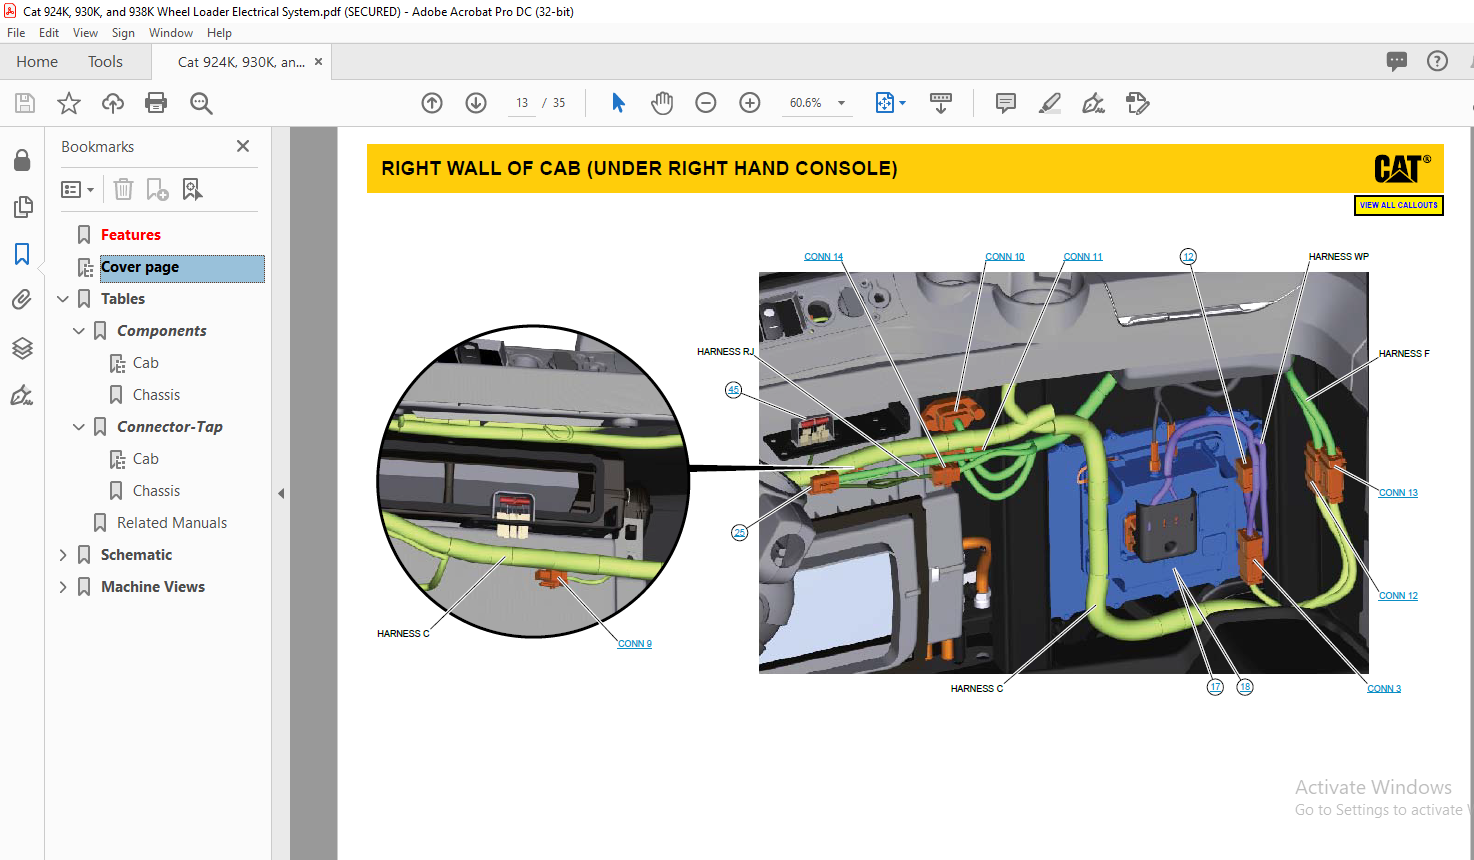
Task: Print the document with the printer icon
Action: pyautogui.click(x=156, y=103)
